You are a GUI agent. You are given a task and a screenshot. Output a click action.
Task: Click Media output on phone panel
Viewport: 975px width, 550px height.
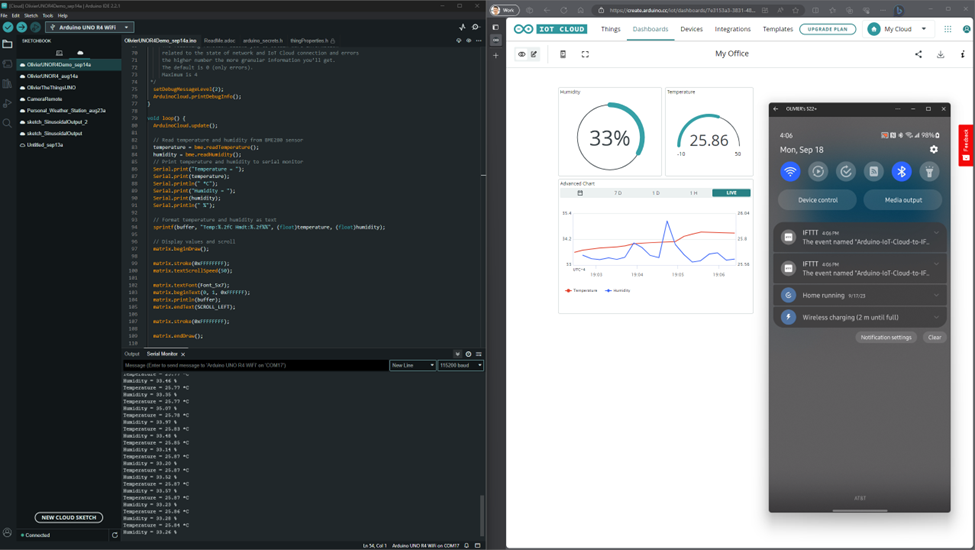[903, 200]
